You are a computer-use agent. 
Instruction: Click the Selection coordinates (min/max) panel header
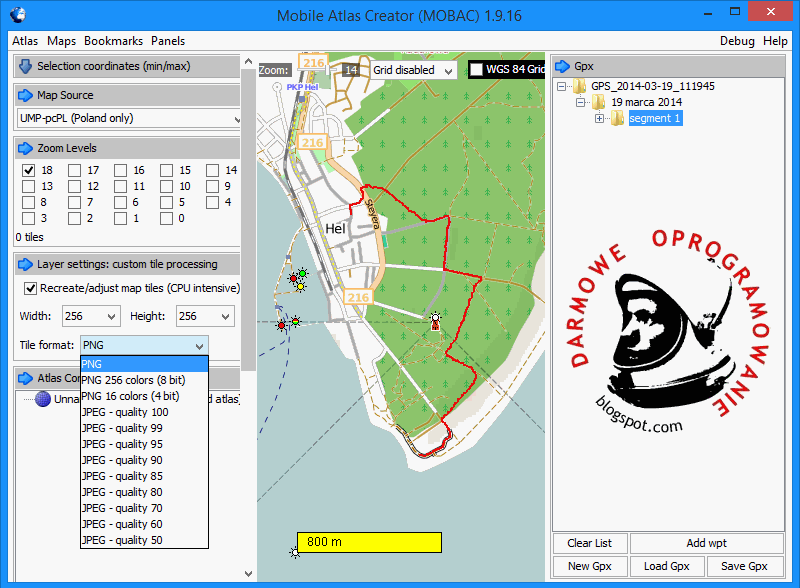[x=127, y=66]
